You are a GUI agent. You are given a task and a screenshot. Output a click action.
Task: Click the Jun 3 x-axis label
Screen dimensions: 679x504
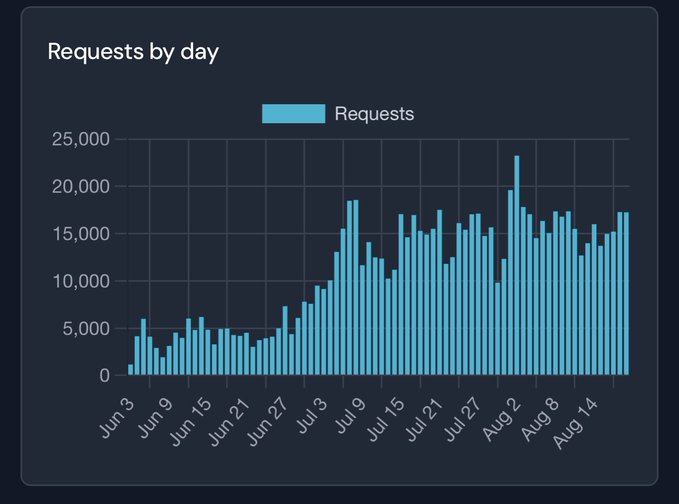(118, 418)
